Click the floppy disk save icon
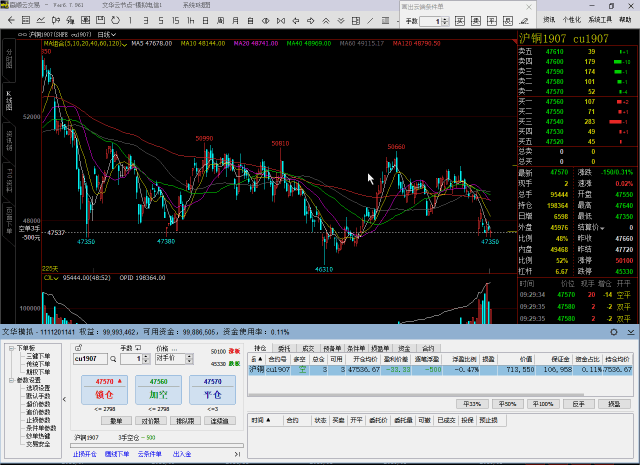 click(100, 20)
